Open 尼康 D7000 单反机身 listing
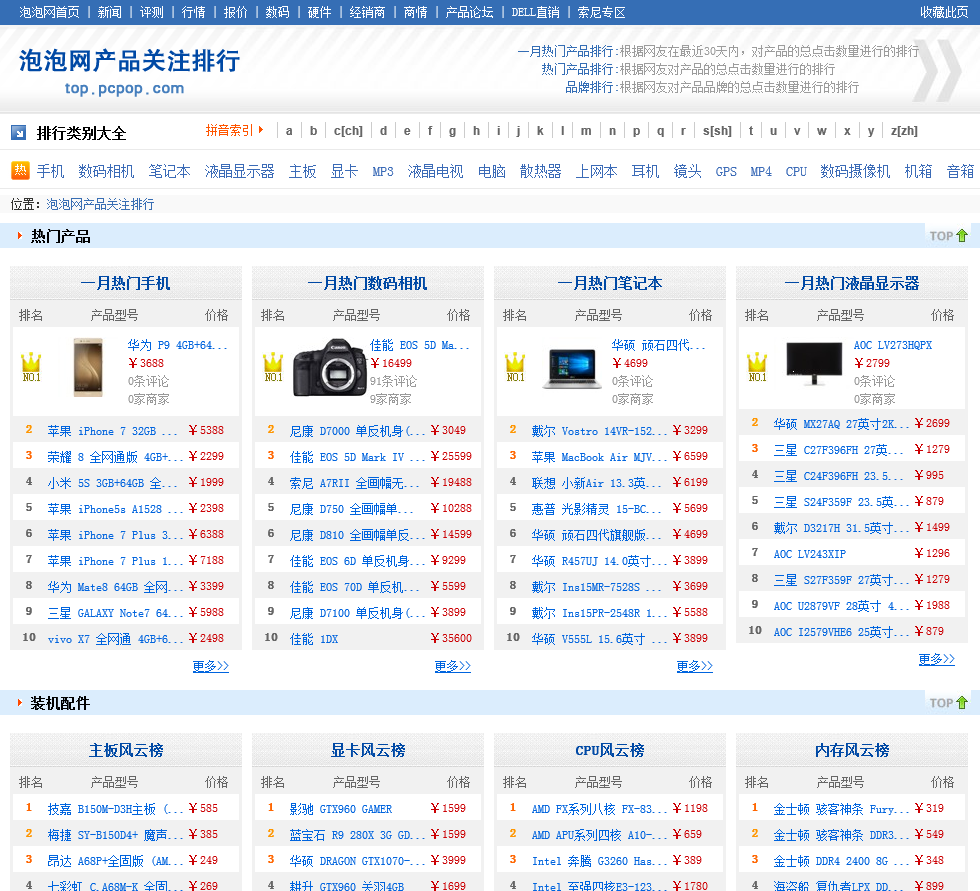 (357, 431)
